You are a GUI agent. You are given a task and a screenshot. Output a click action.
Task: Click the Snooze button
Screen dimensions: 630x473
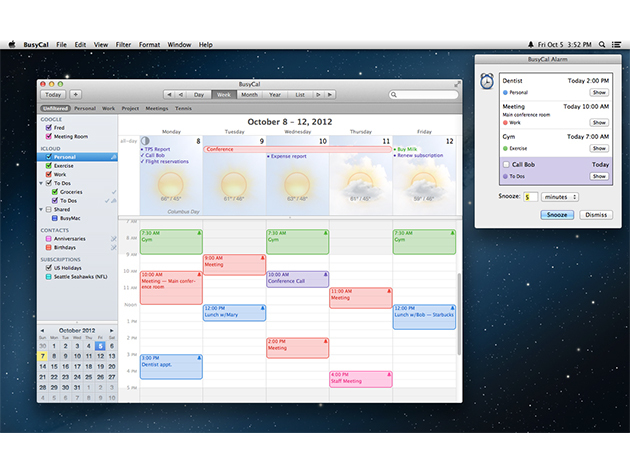[x=557, y=215]
